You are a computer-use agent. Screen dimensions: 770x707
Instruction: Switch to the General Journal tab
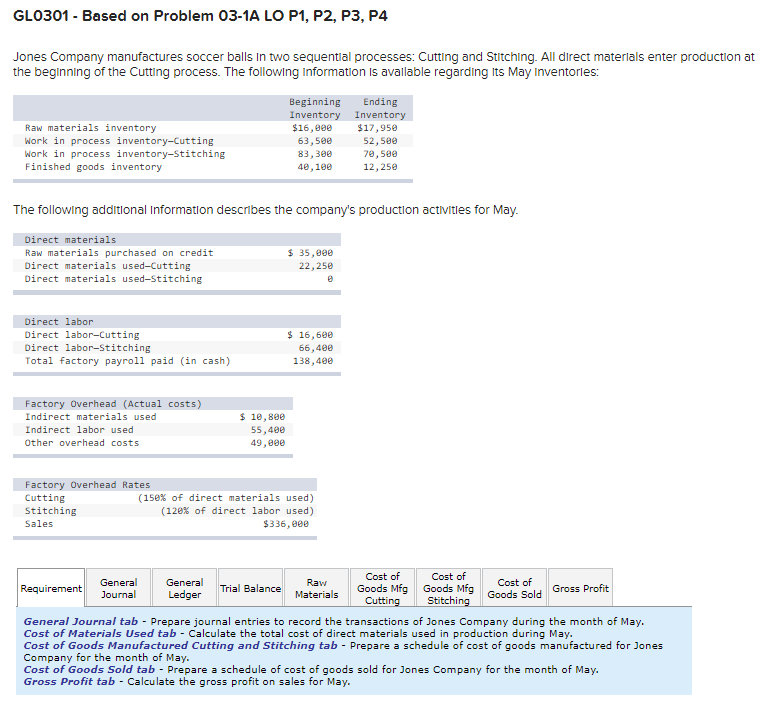coord(118,588)
